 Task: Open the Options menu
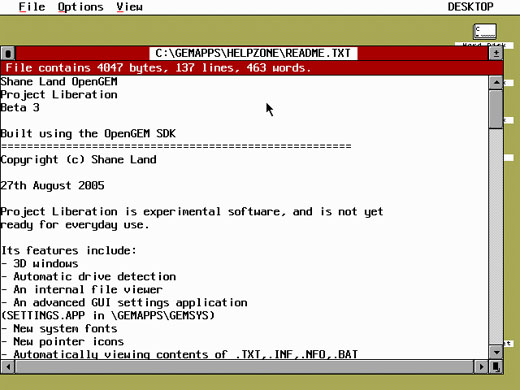[x=80, y=7]
